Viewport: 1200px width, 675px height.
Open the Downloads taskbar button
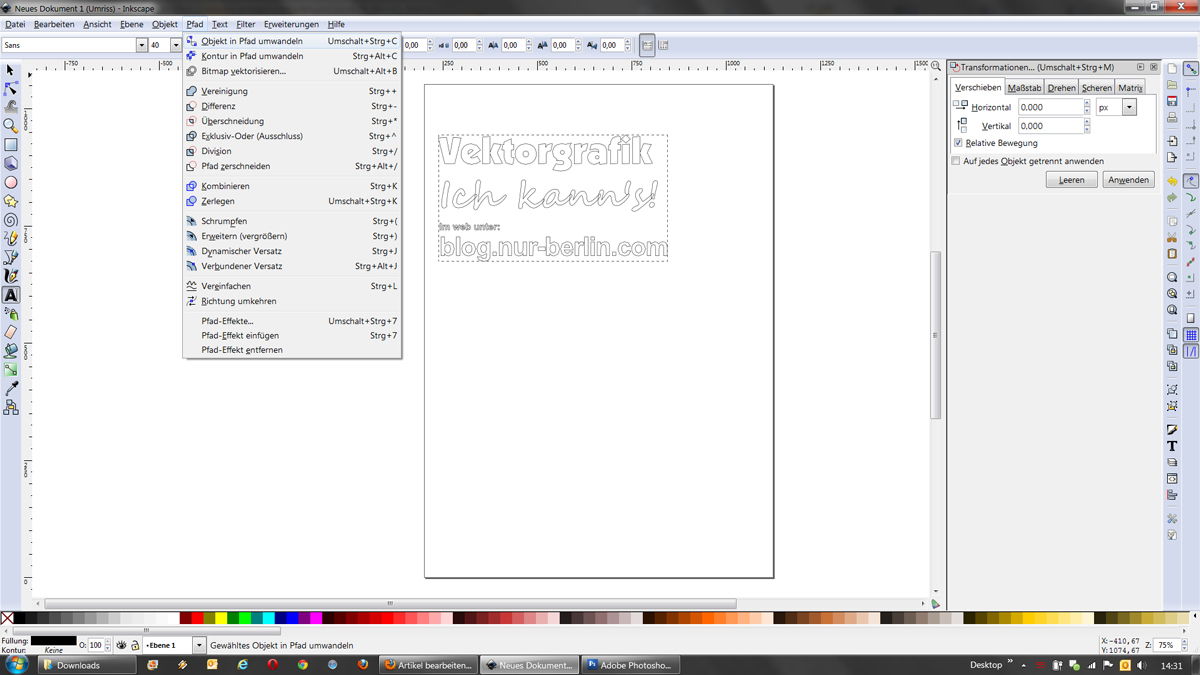pos(85,665)
